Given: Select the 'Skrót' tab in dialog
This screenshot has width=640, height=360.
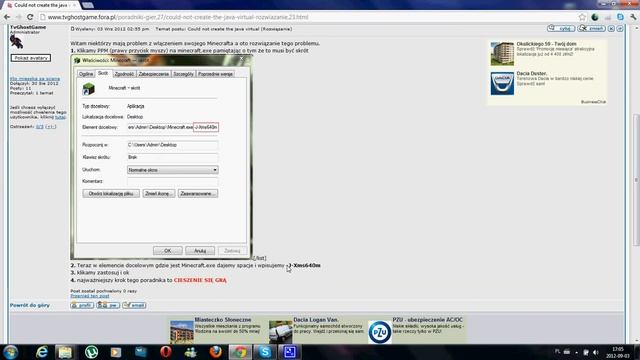Looking at the screenshot, I should 103,73.
